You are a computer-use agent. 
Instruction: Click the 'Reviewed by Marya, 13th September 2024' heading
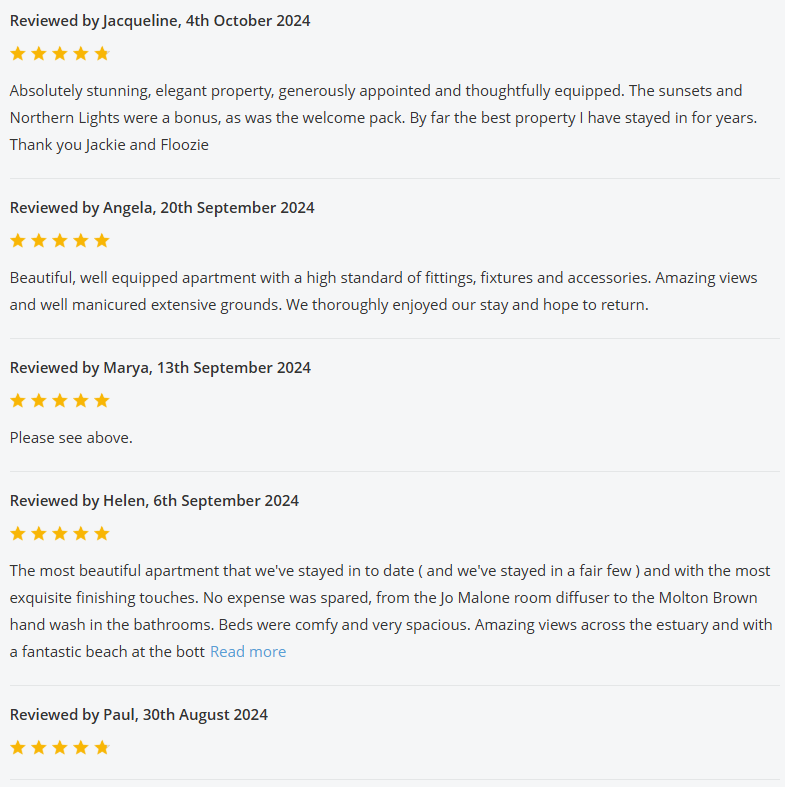(x=160, y=368)
